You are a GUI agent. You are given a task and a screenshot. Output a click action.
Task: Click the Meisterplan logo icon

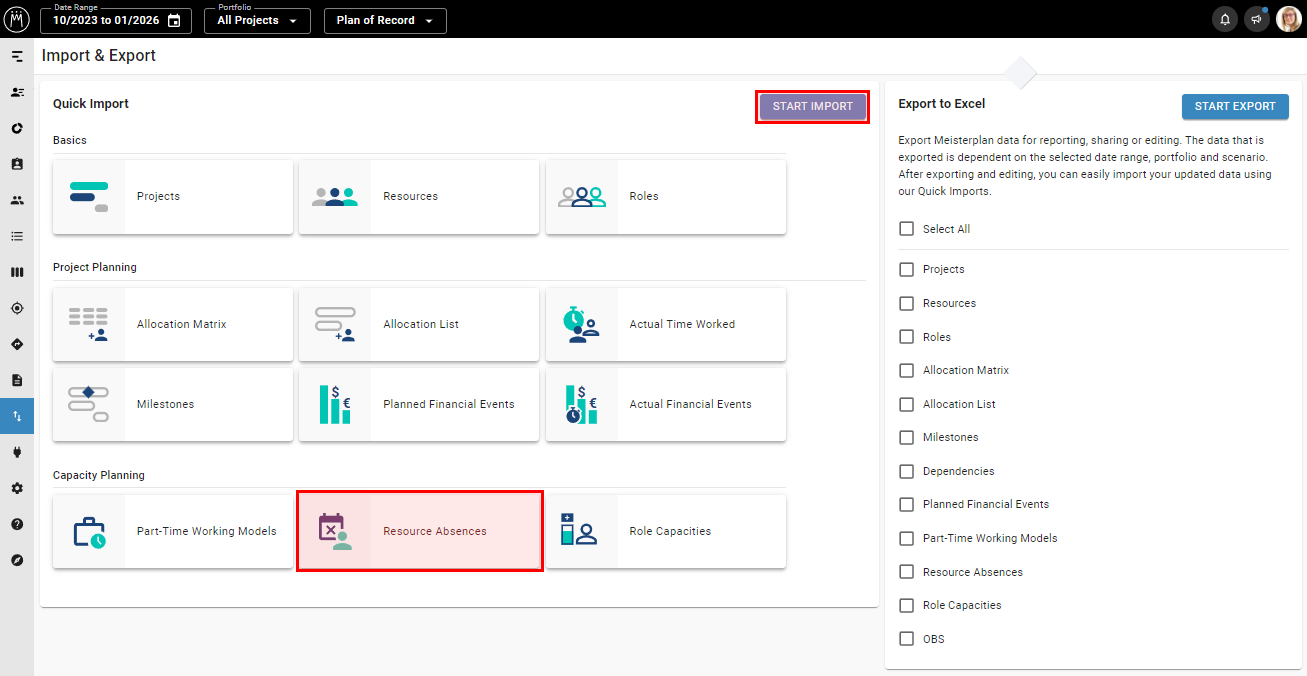click(17, 19)
